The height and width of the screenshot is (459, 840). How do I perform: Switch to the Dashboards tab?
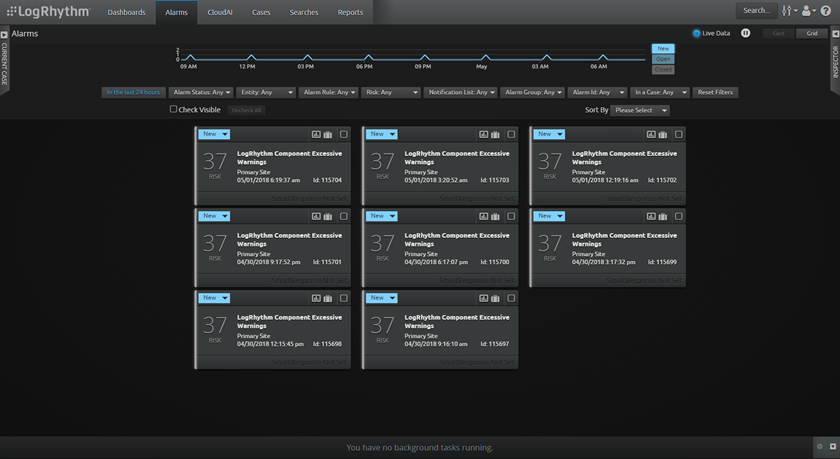[126, 12]
